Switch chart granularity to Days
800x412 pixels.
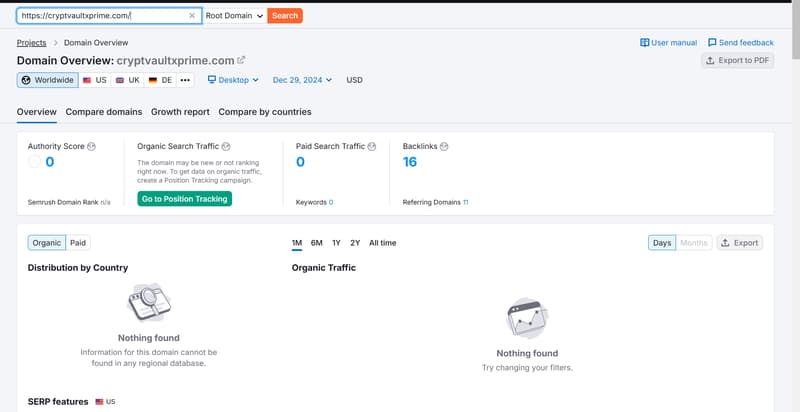coord(662,243)
